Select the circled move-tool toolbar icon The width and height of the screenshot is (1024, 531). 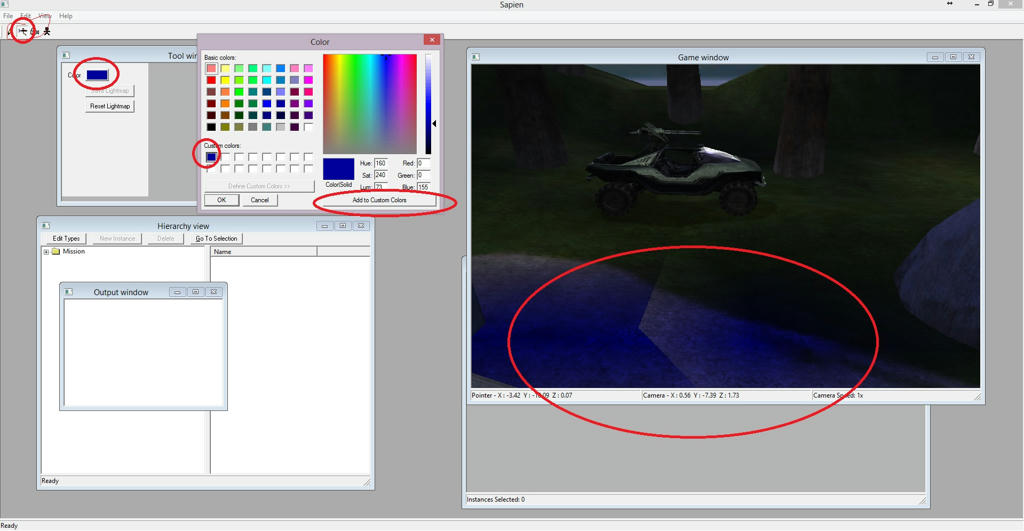pyautogui.click(x=24, y=31)
